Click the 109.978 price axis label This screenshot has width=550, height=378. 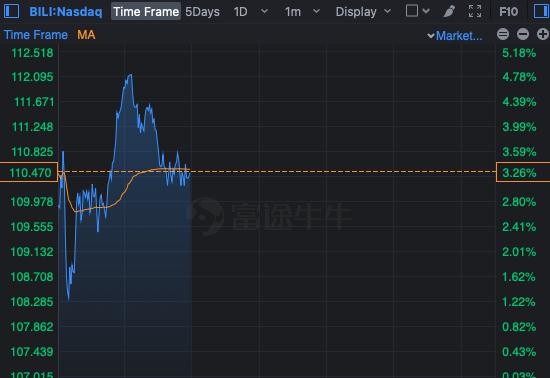[32, 202]
